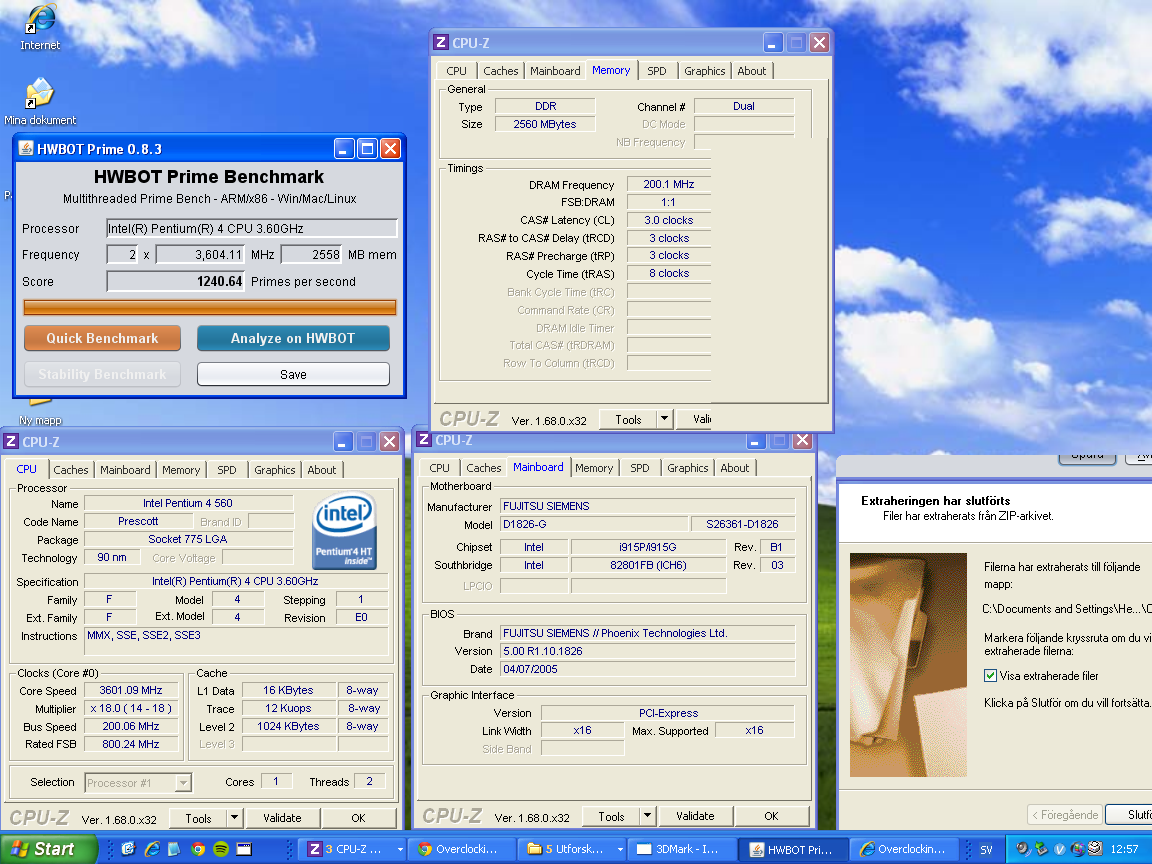Open Graphics tab in Memory CPU-Z window

coord(705,71)
